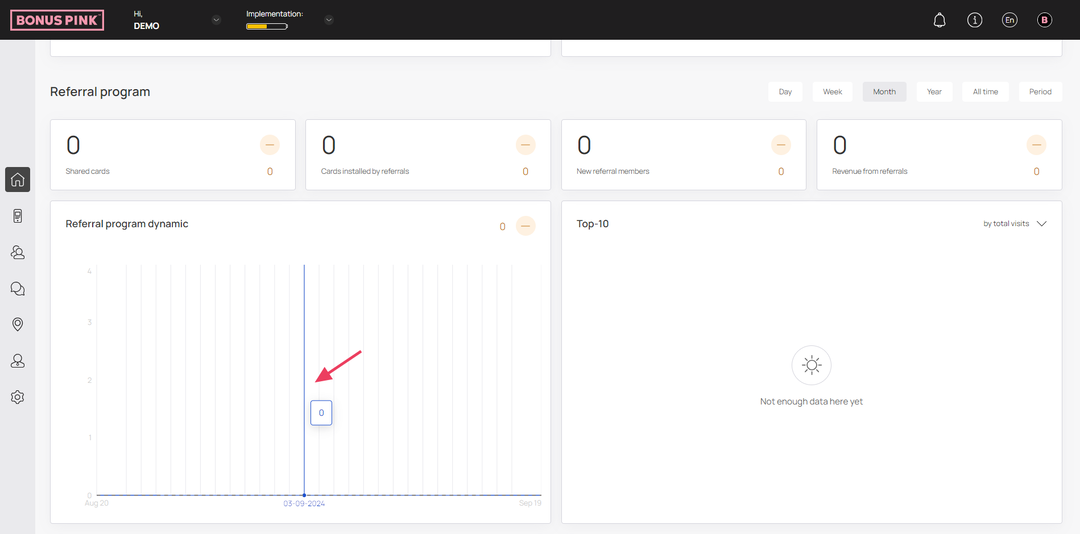The image size is (1080, 534).
Task: Click the Referral program dynamic chart title
Action: (x=127, y=224)
